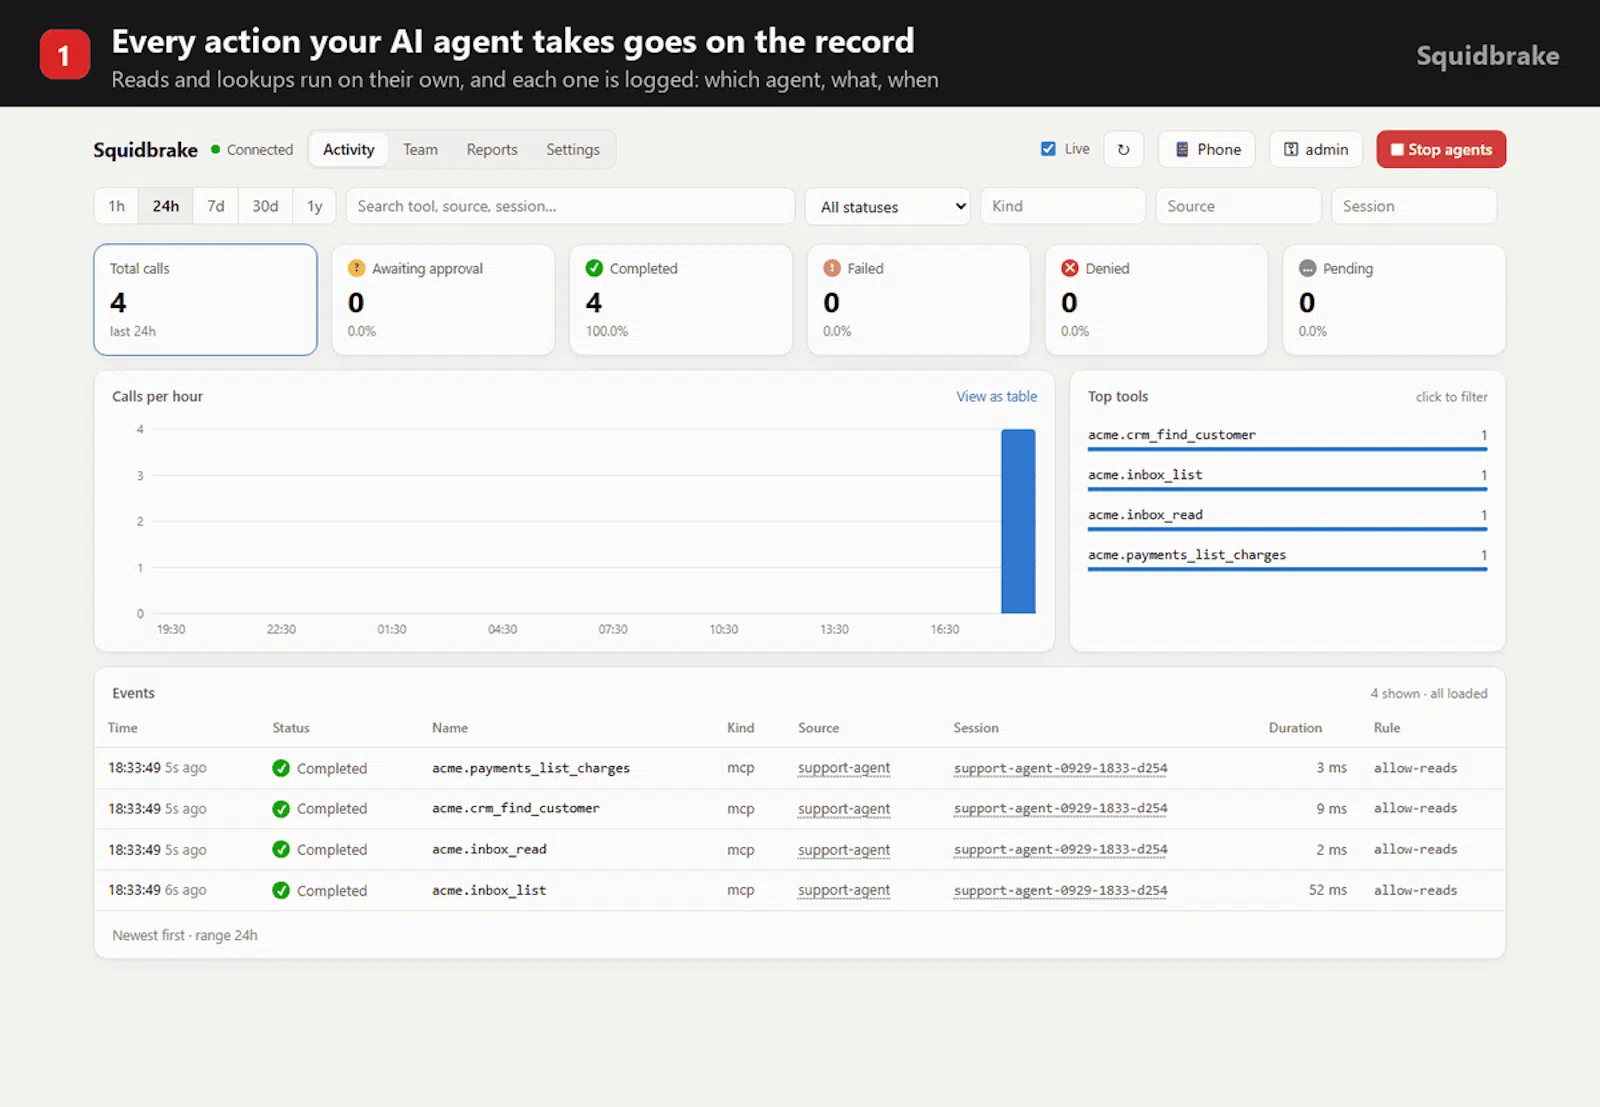Select the 7d time range
The width and height of the screenshot is (1600, 1107).
pyautogui.click(x=216, y=206)
